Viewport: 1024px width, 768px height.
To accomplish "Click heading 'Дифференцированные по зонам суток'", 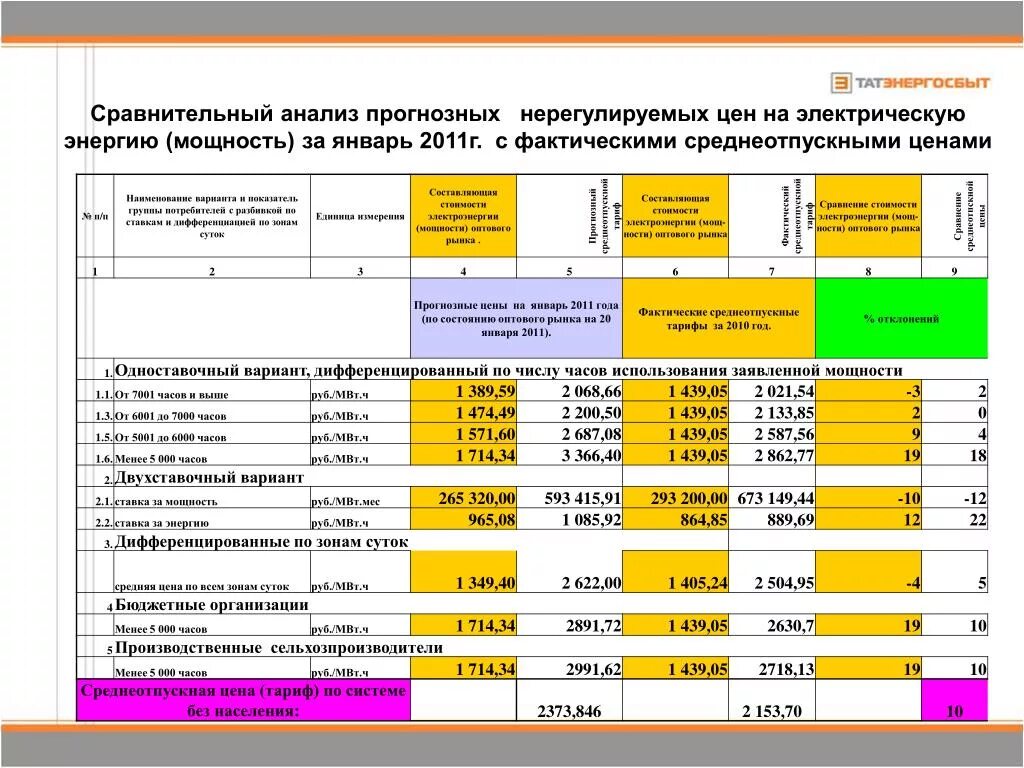I will [x=262, y=542].
